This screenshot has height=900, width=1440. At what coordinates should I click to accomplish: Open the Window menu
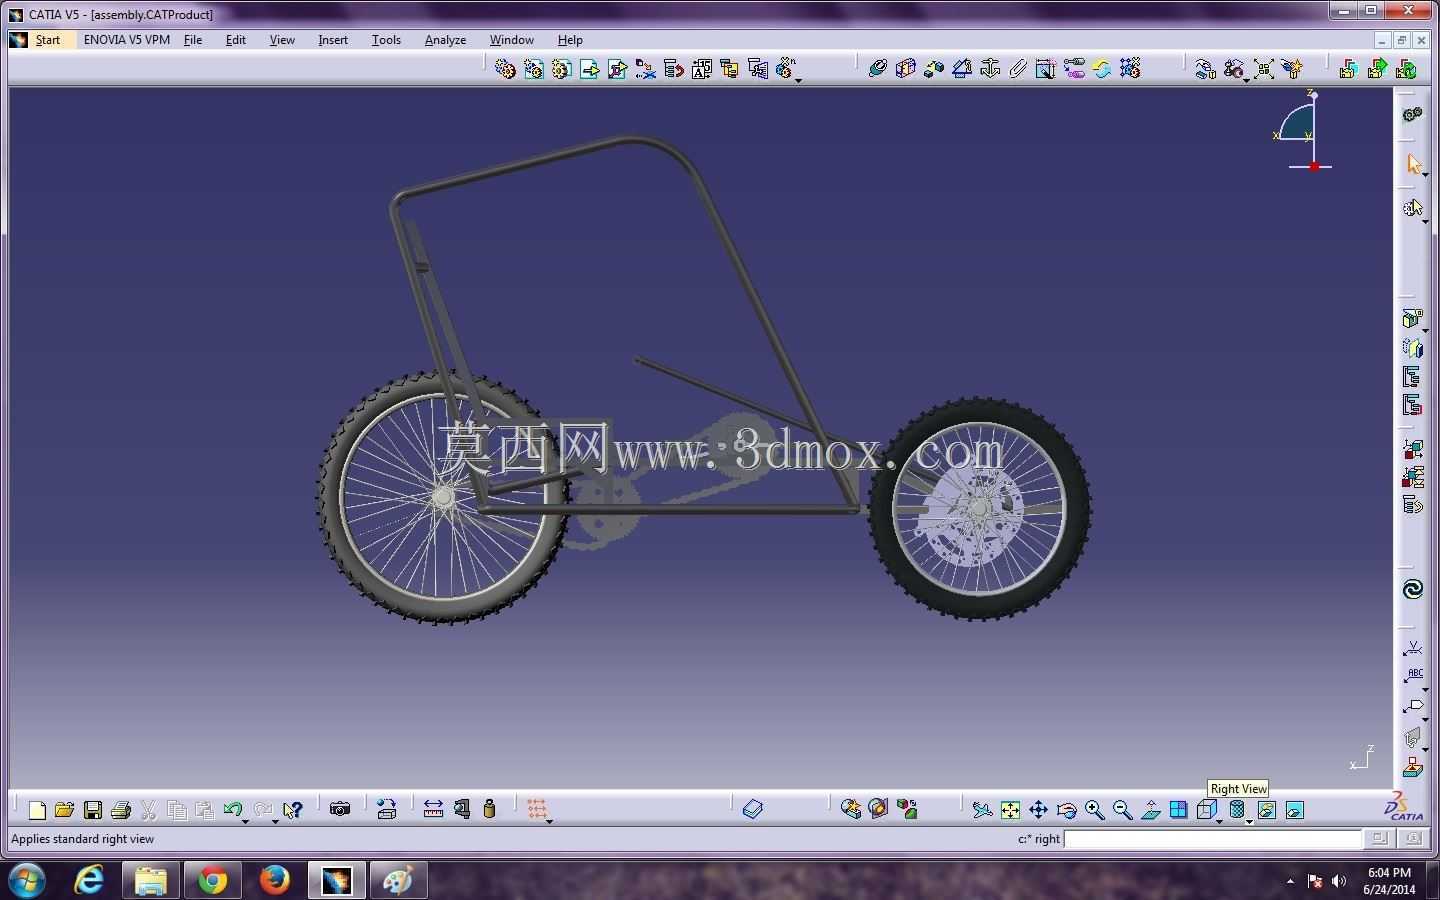pyautogui.click(x=511, y=40)
